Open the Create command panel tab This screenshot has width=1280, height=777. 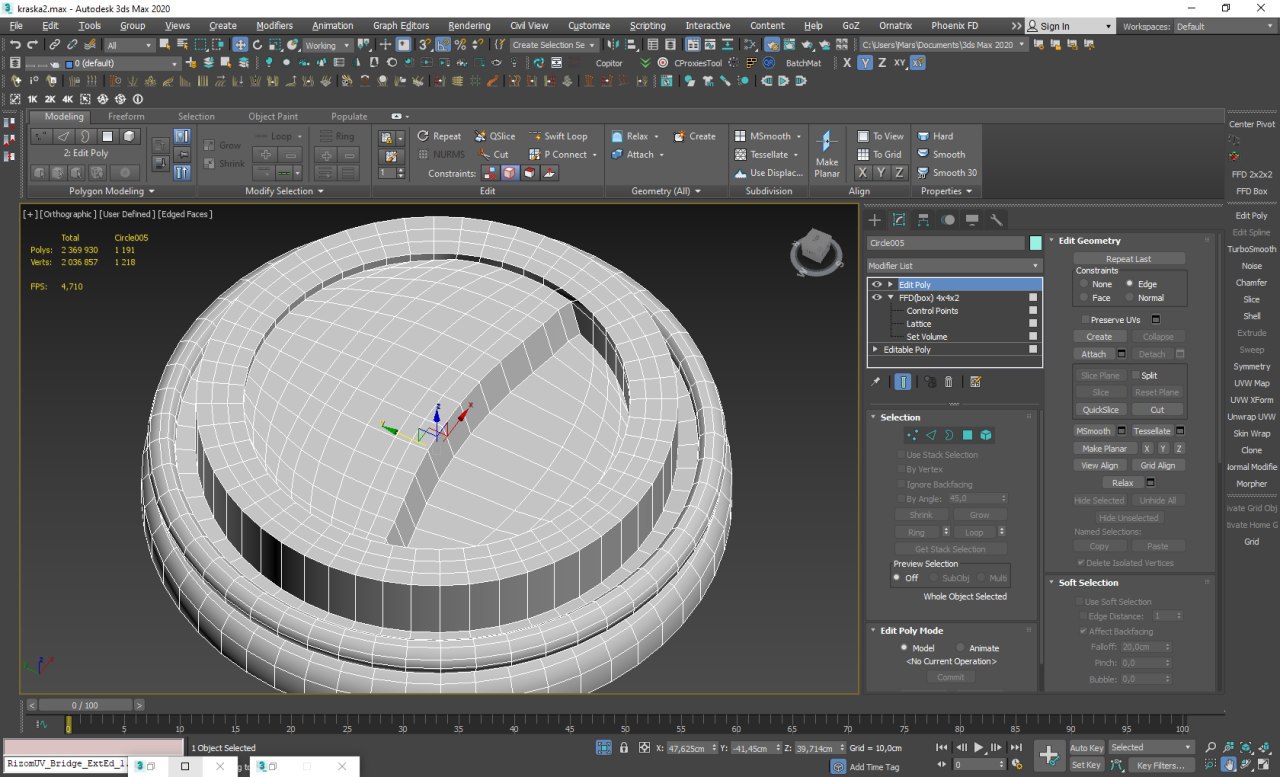[x=875, y=220]
